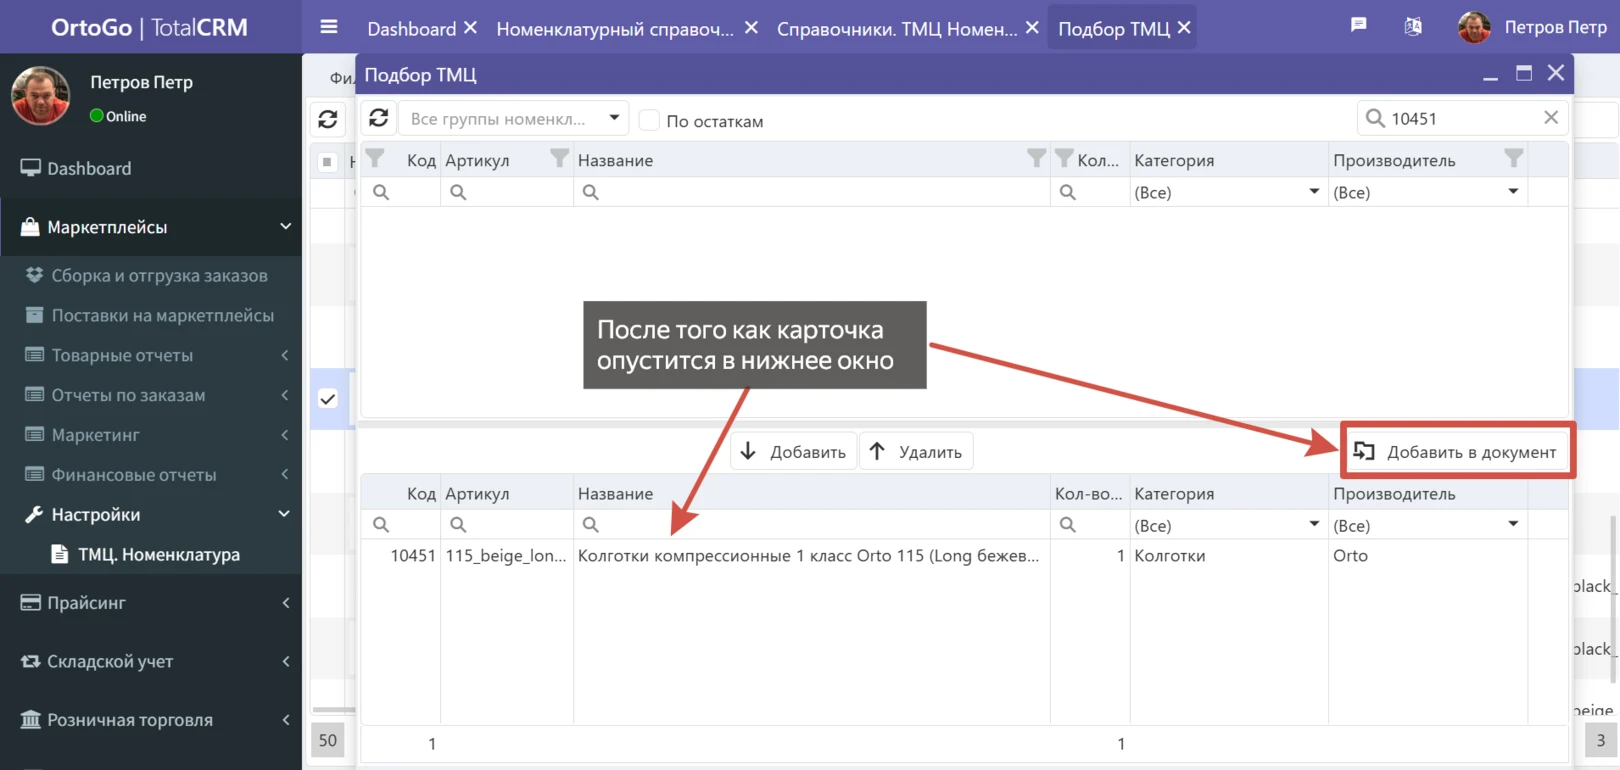This screenshot has height=770, width=1620.
Task: Click filter icon in Производитель column header
Action: tap(1513, 159)
